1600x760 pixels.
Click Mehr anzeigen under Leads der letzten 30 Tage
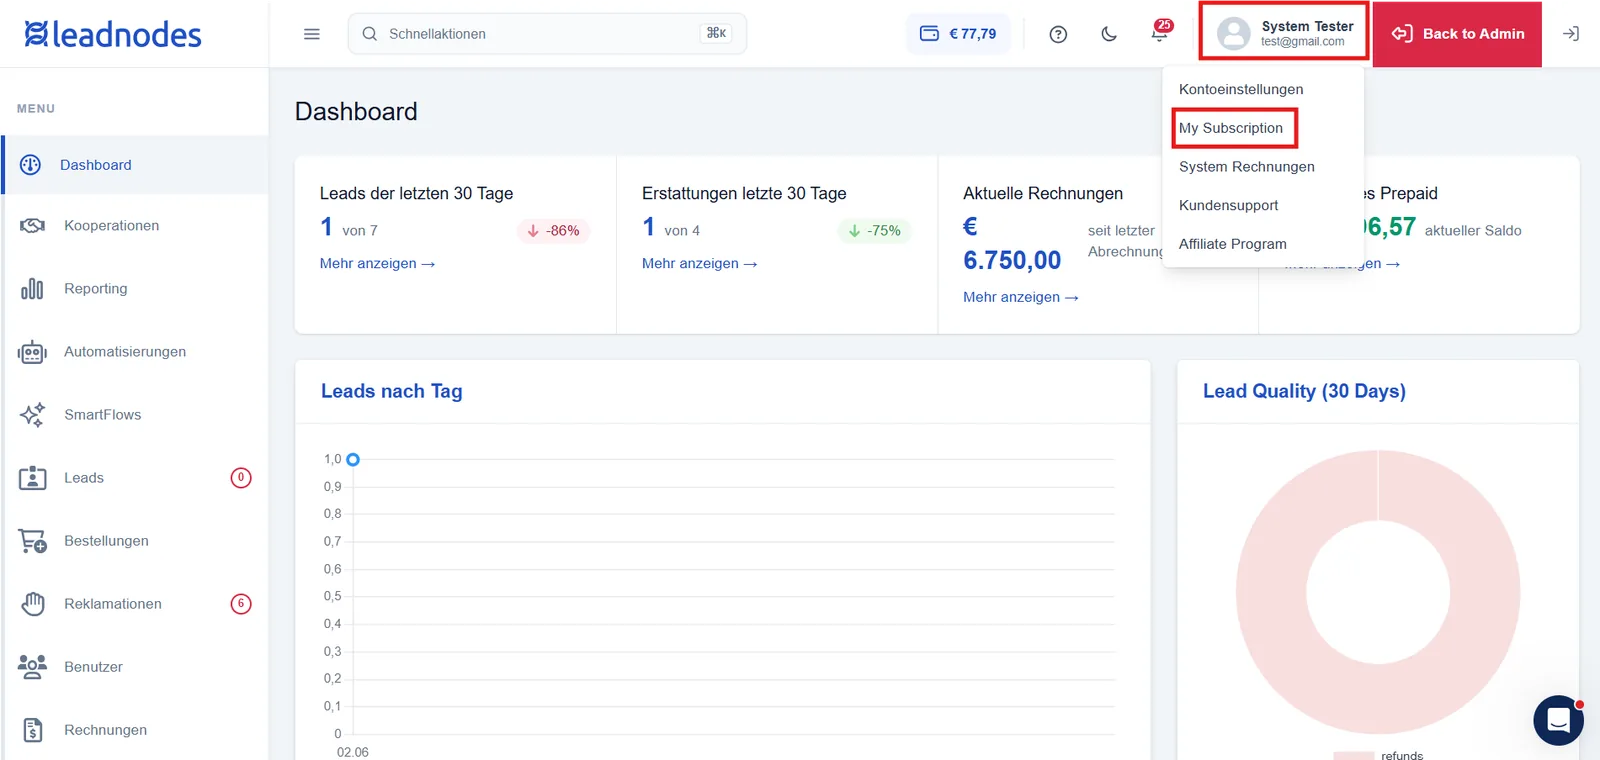377,263
